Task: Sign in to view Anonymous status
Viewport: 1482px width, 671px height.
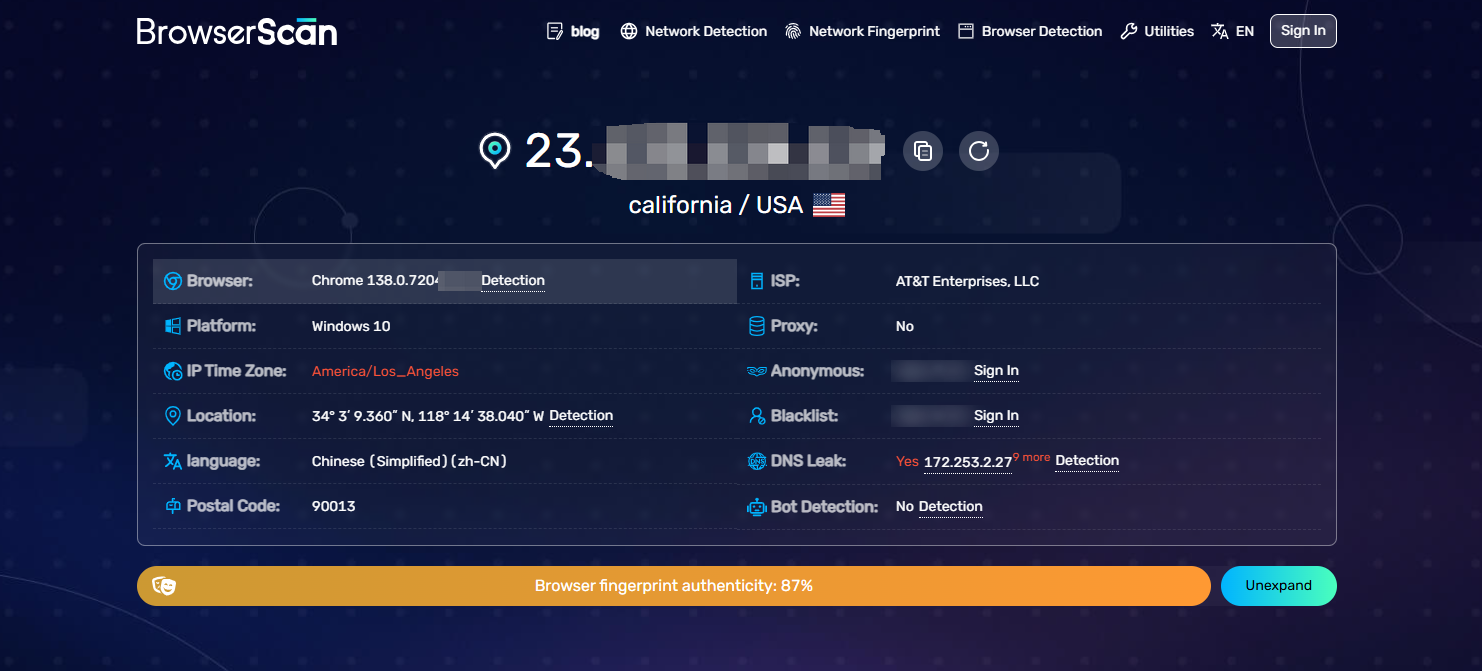Action: pos(996,371)
